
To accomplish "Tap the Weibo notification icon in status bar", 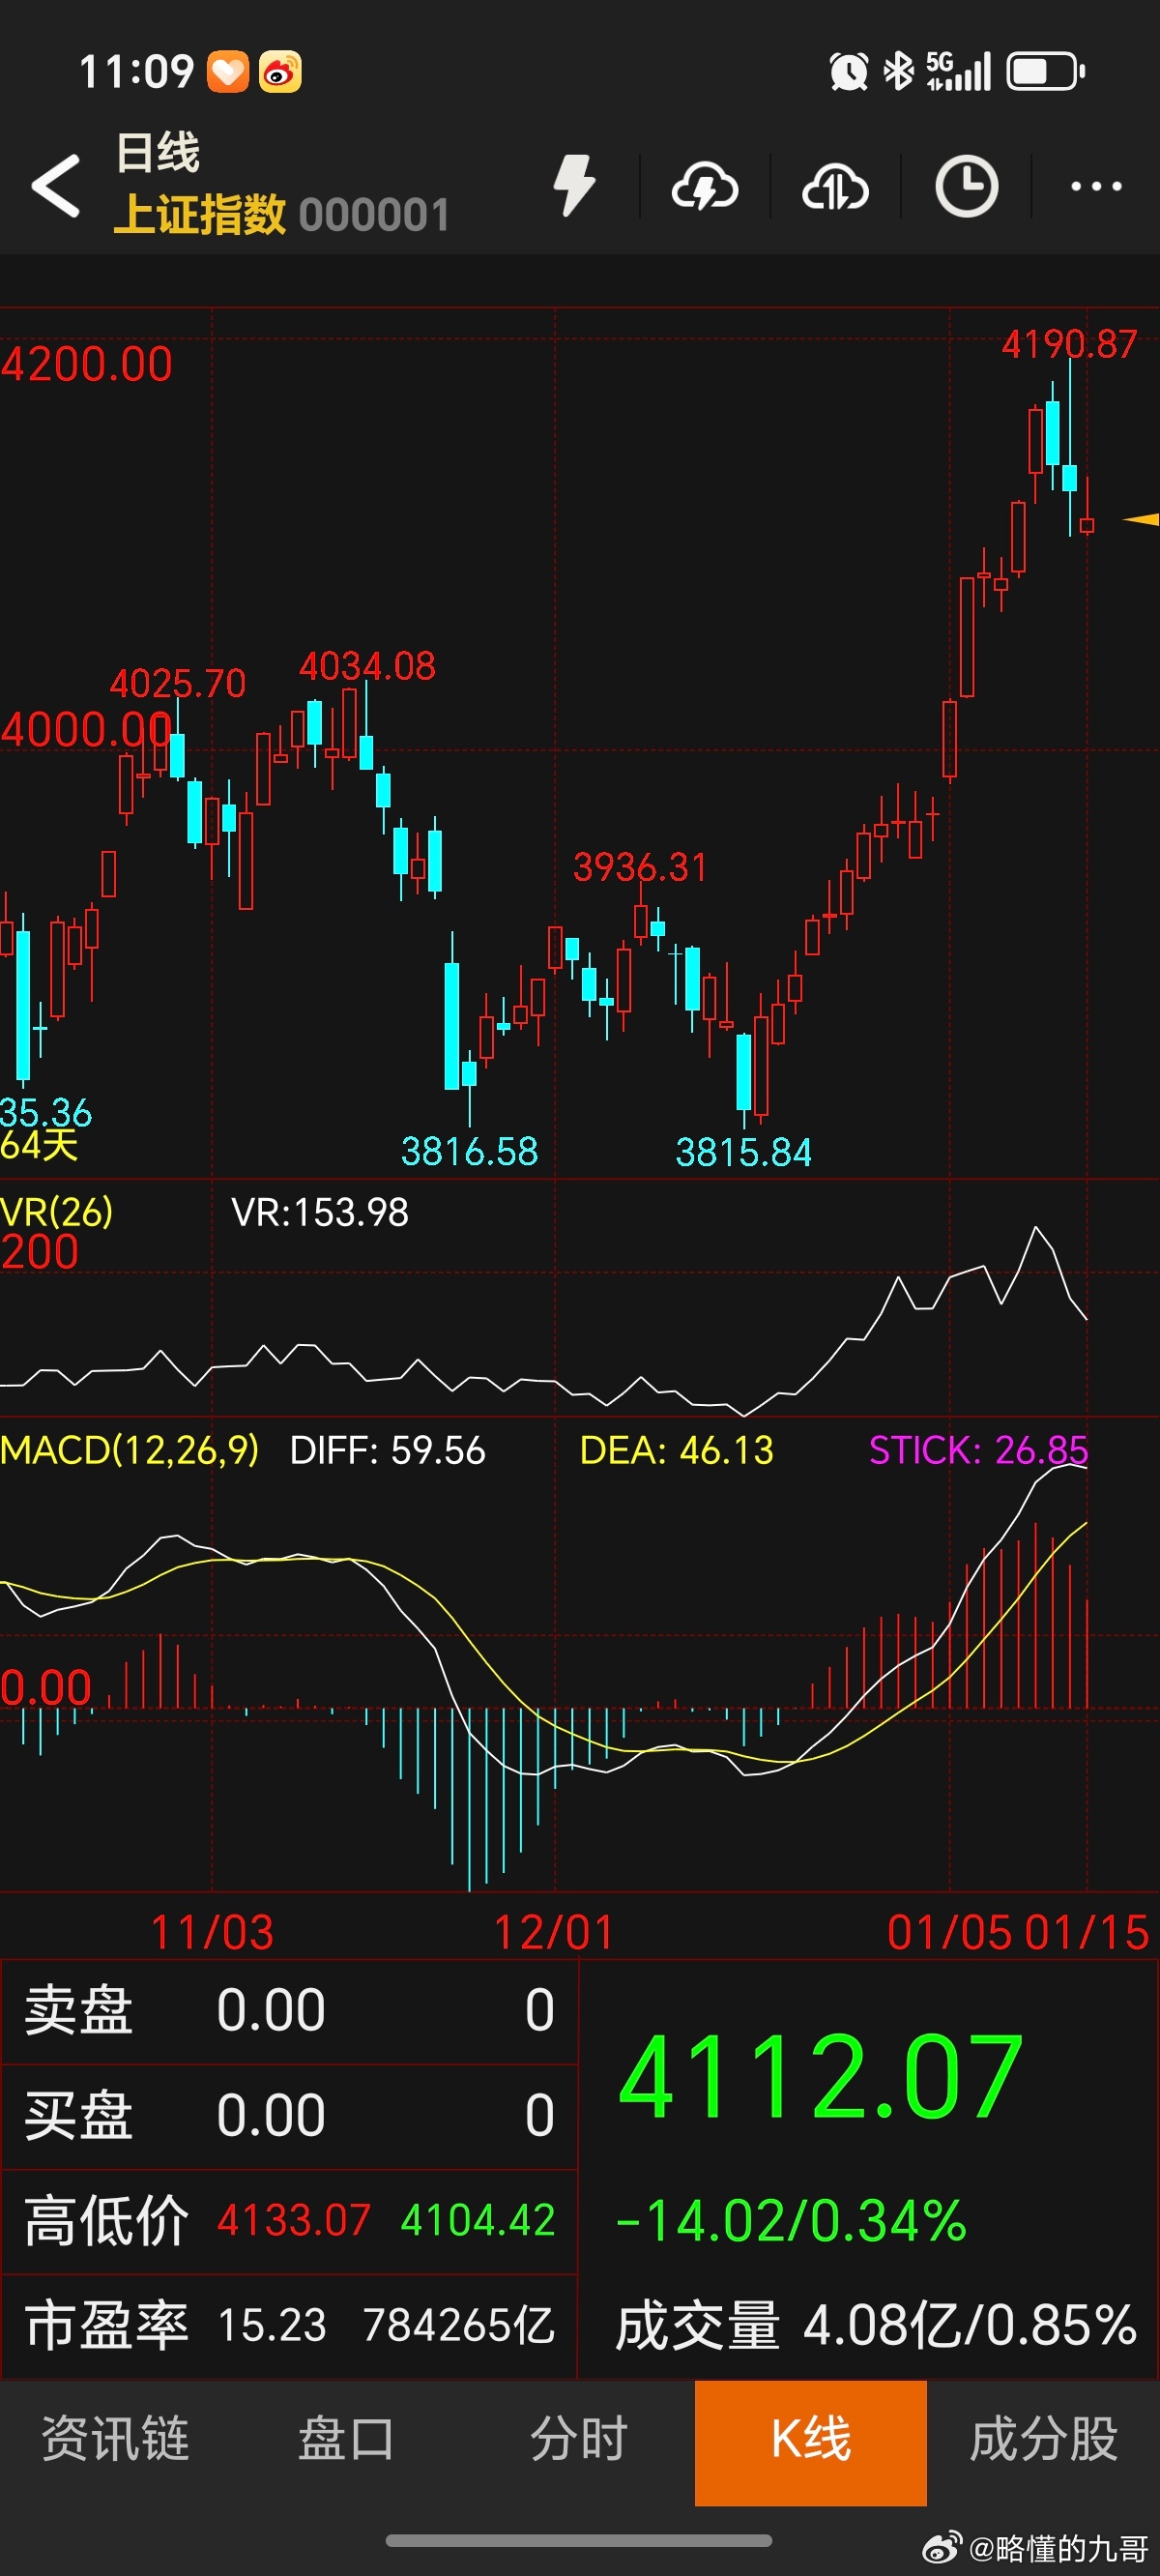I will 280,72.
